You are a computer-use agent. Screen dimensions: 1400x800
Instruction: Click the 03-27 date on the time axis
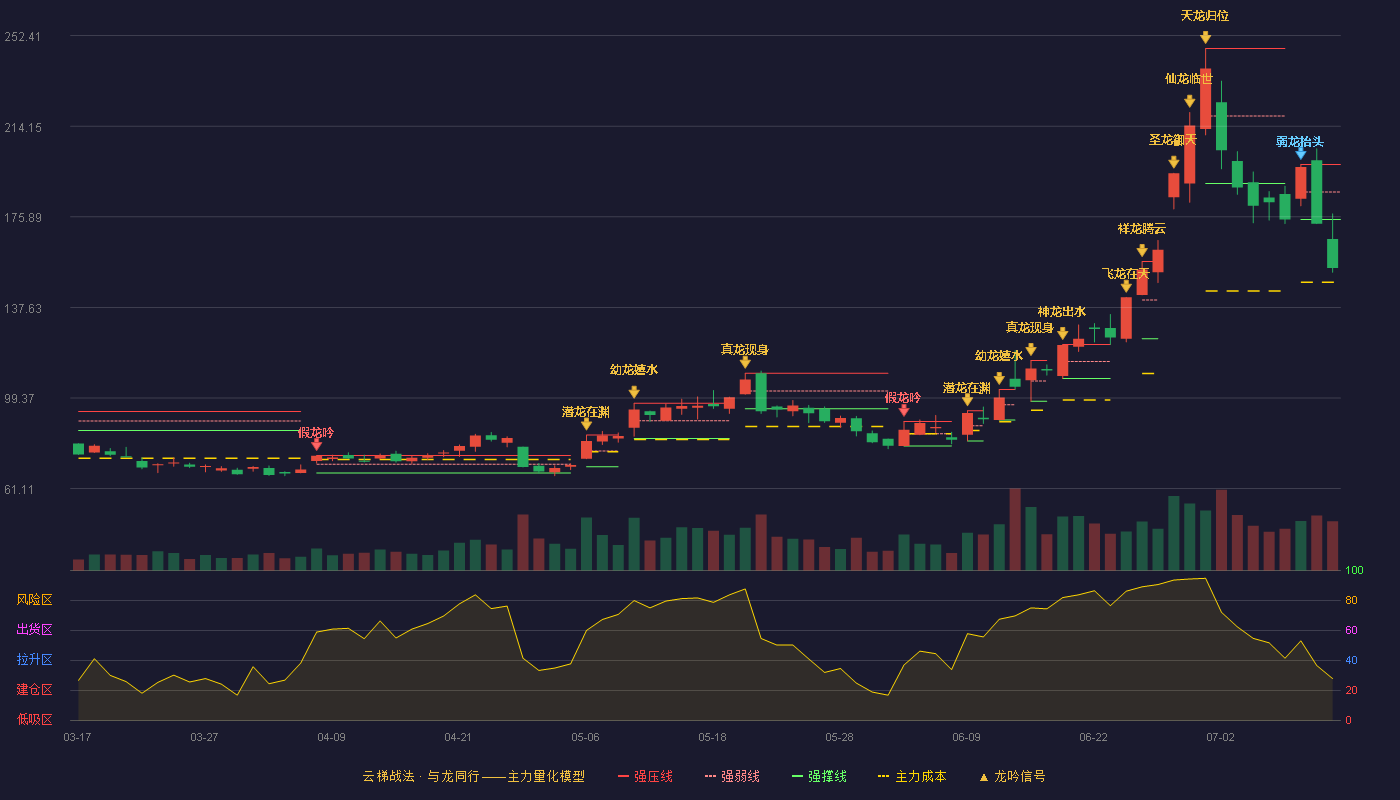pyautogui.click(x=204, y=737)
